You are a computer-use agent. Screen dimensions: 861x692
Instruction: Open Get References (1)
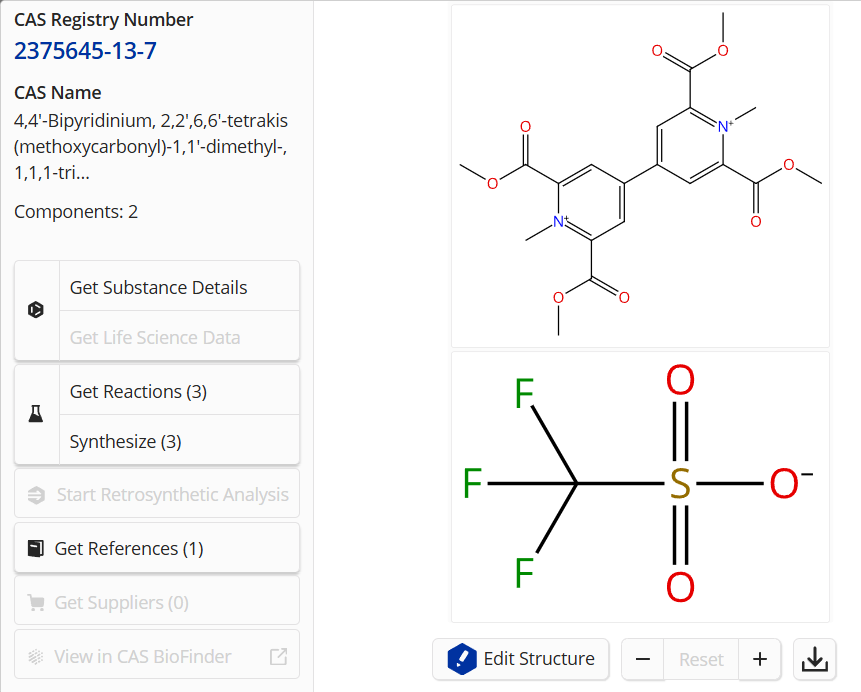129,548
